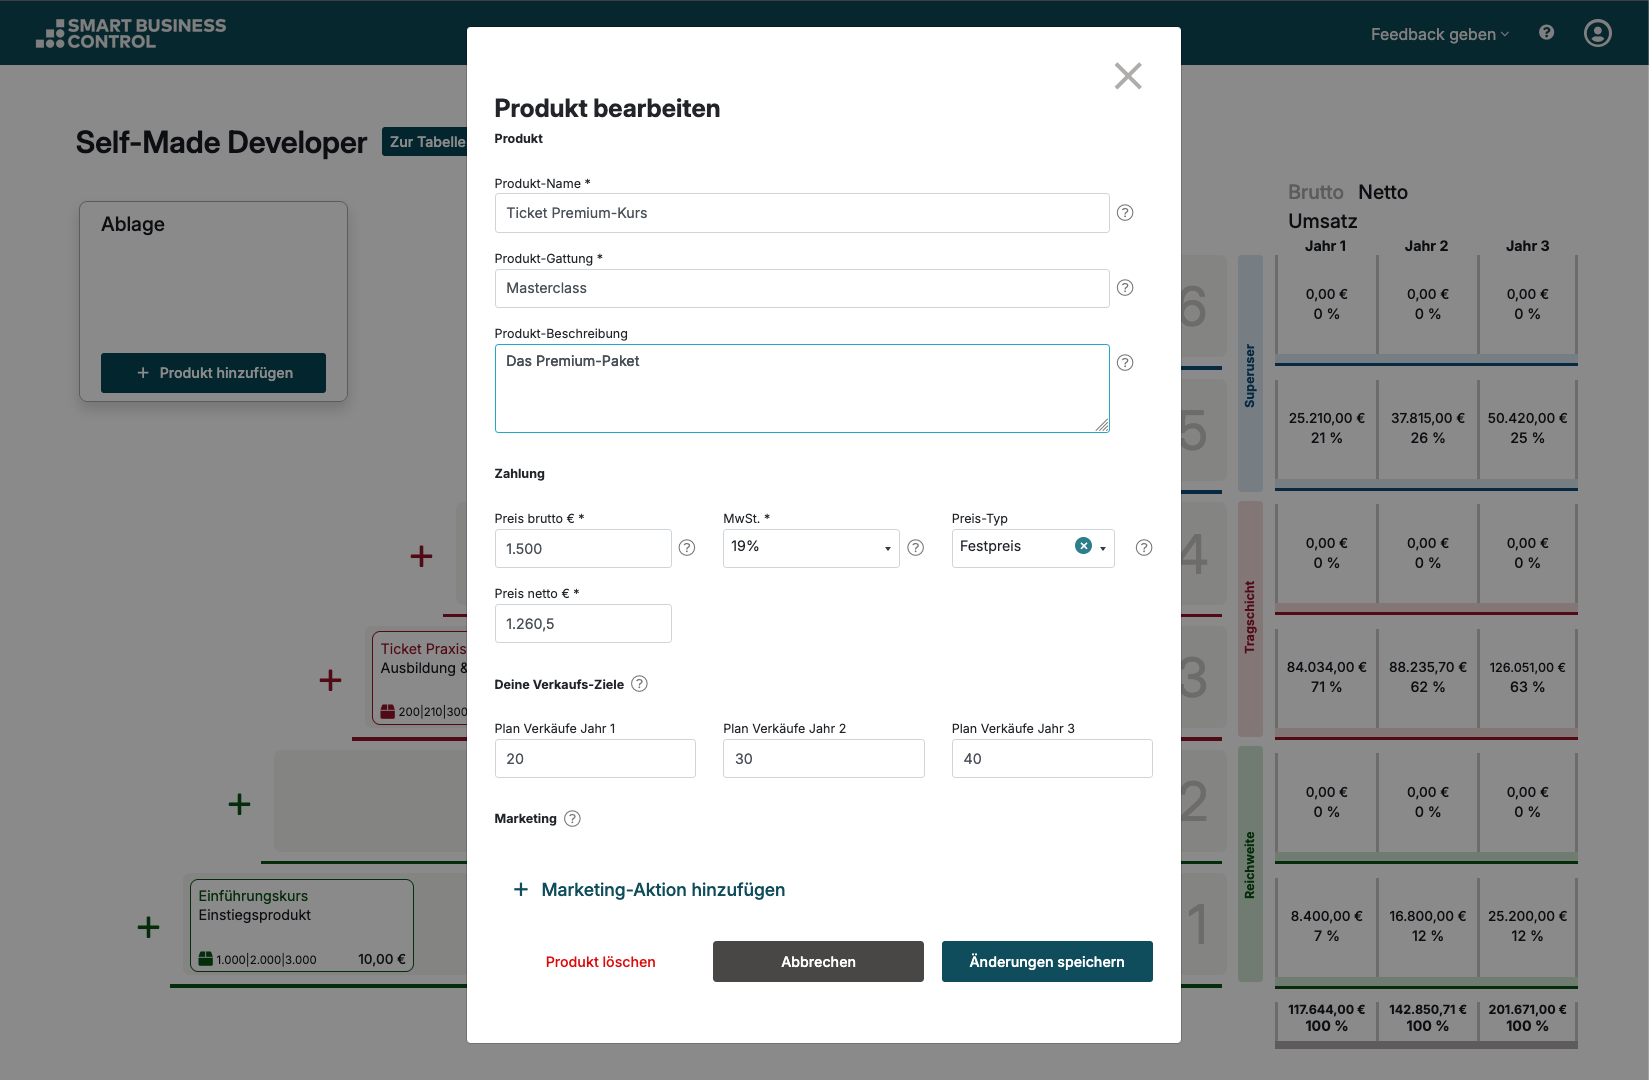Click the Jahr 3 column header
The height and width of the screenshot is (1080, 1649).
[1527, 246]
